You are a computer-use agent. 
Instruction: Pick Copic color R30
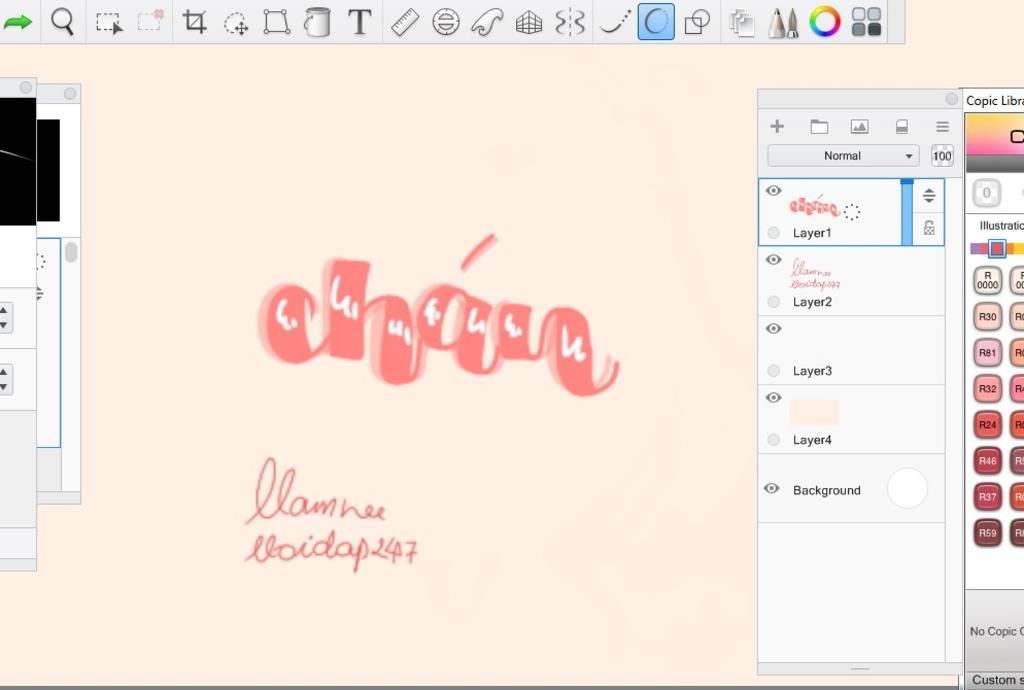point(987,317)
